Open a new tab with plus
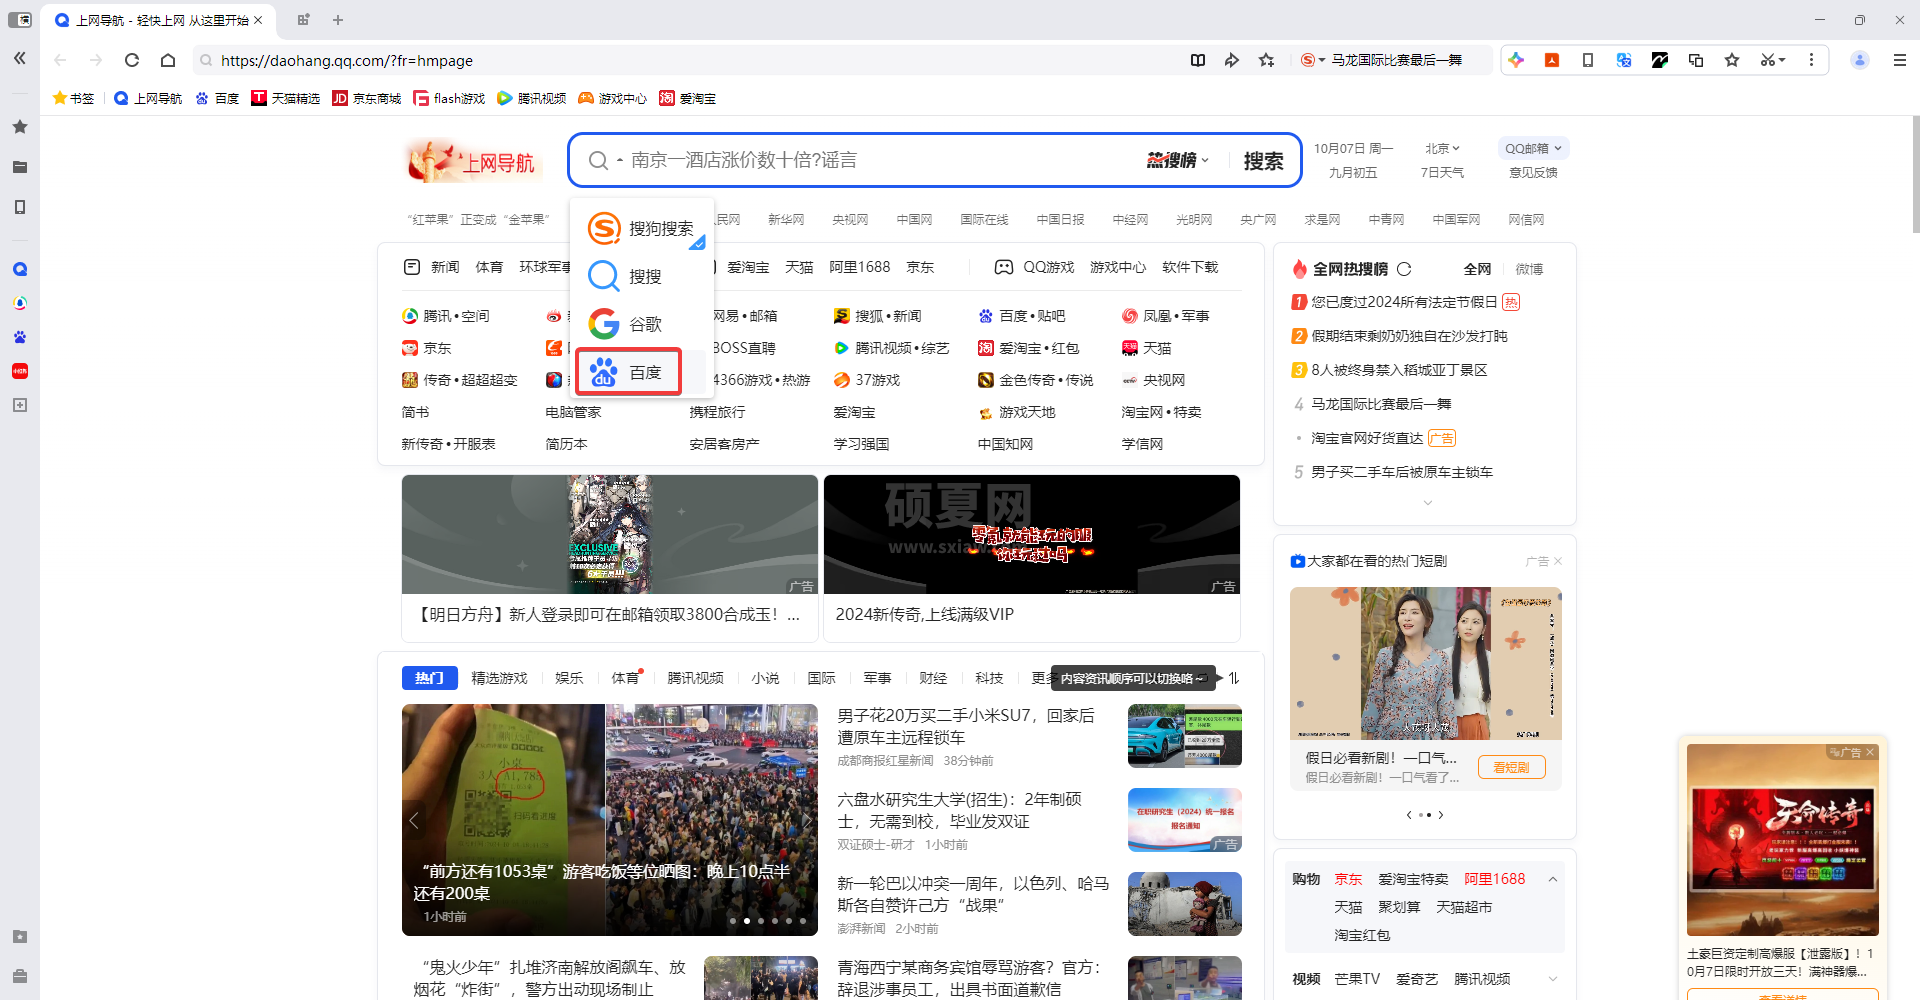The width and height of the screenshot is (1920, 1000). [338, 20]
